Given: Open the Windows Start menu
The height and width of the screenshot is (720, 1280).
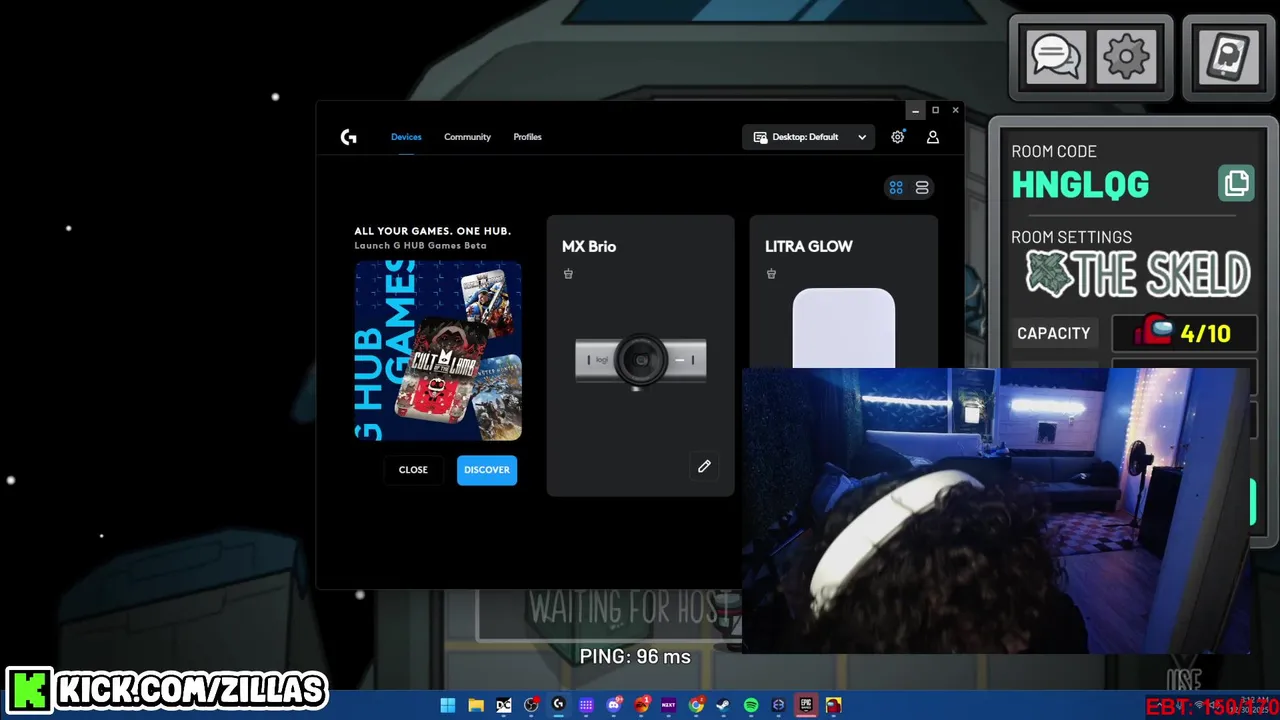Looking at the screenshot, I should (x=448, y=705).
